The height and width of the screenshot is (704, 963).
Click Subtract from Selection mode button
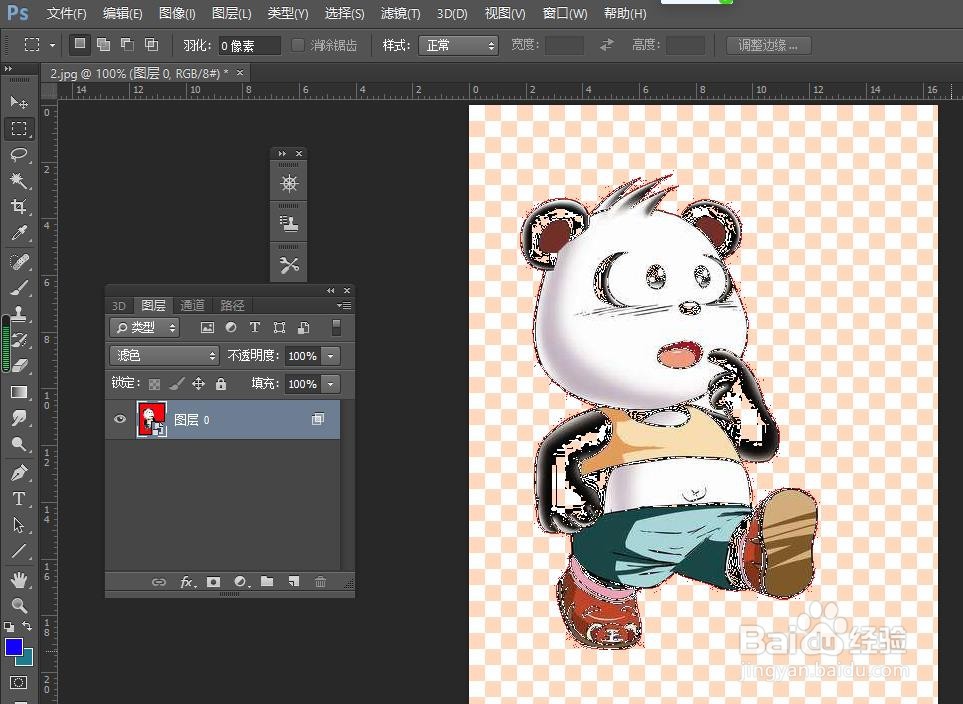coord(127,44)
